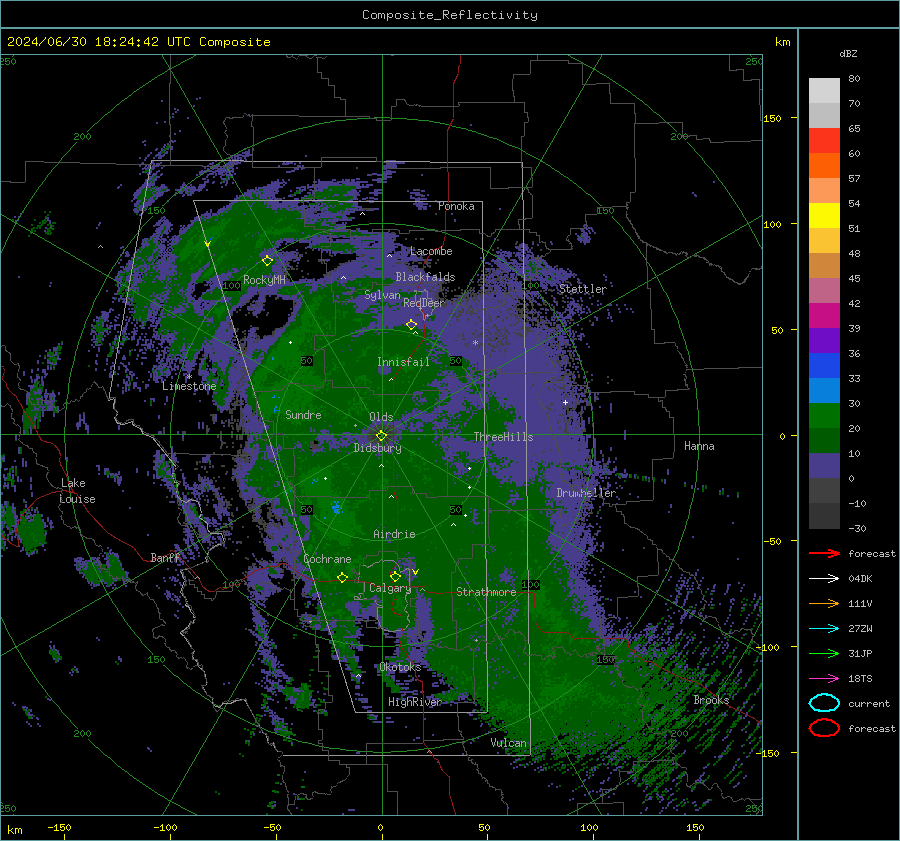Viewport: 900px width, 841px height.
Task: Click the green 31JP arrow in legend
Action: [824, 653]
